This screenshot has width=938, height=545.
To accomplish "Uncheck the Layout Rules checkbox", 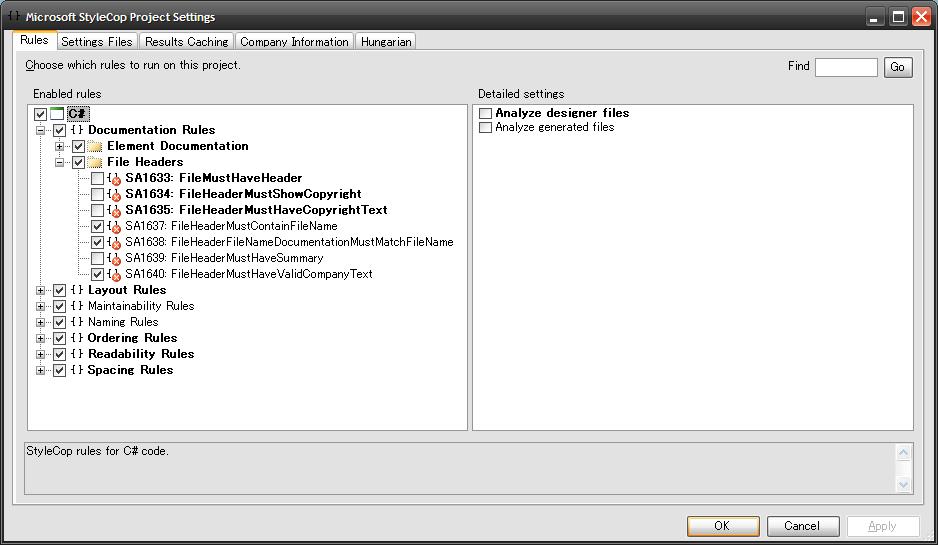I will tap(59, 290).
